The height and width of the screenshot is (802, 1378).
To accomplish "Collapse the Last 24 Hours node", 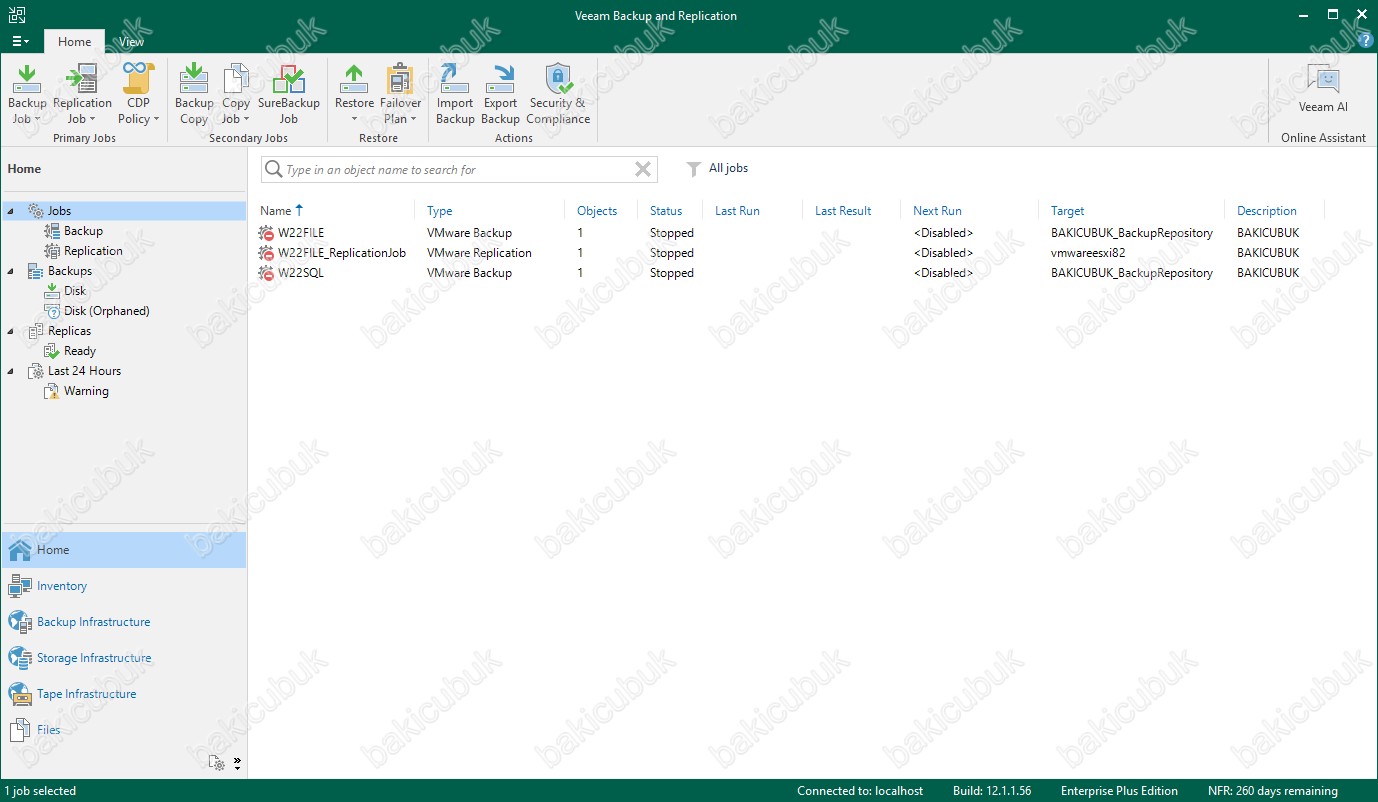I will coord(11,371).
